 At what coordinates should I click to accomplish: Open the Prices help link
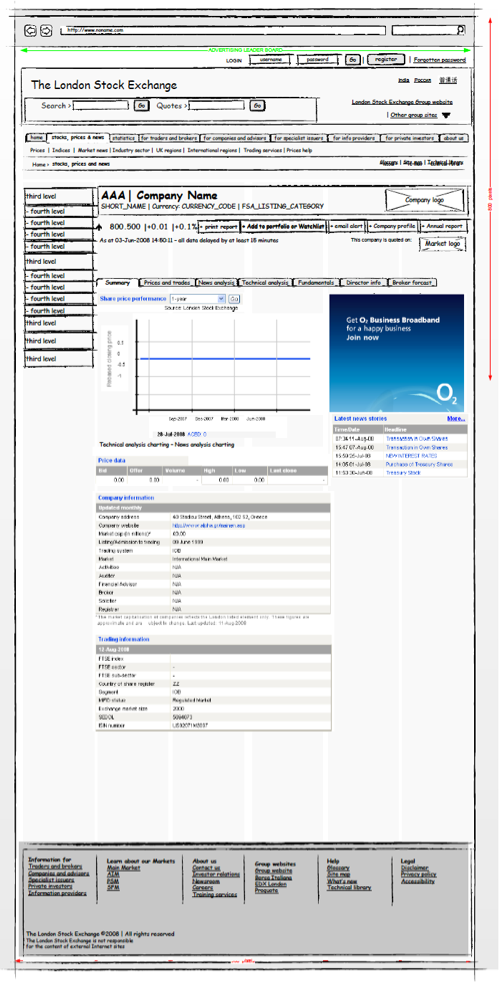[x=299, y=150]
